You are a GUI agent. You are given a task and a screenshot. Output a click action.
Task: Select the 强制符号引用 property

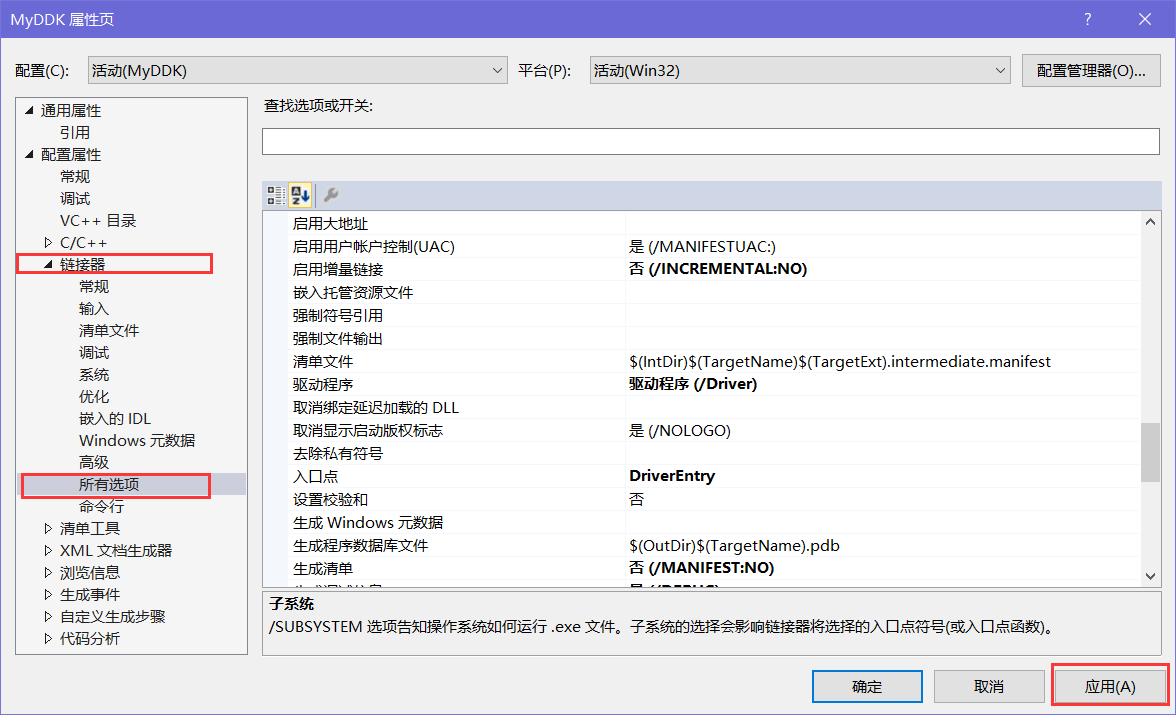click(x=338, y=316)
